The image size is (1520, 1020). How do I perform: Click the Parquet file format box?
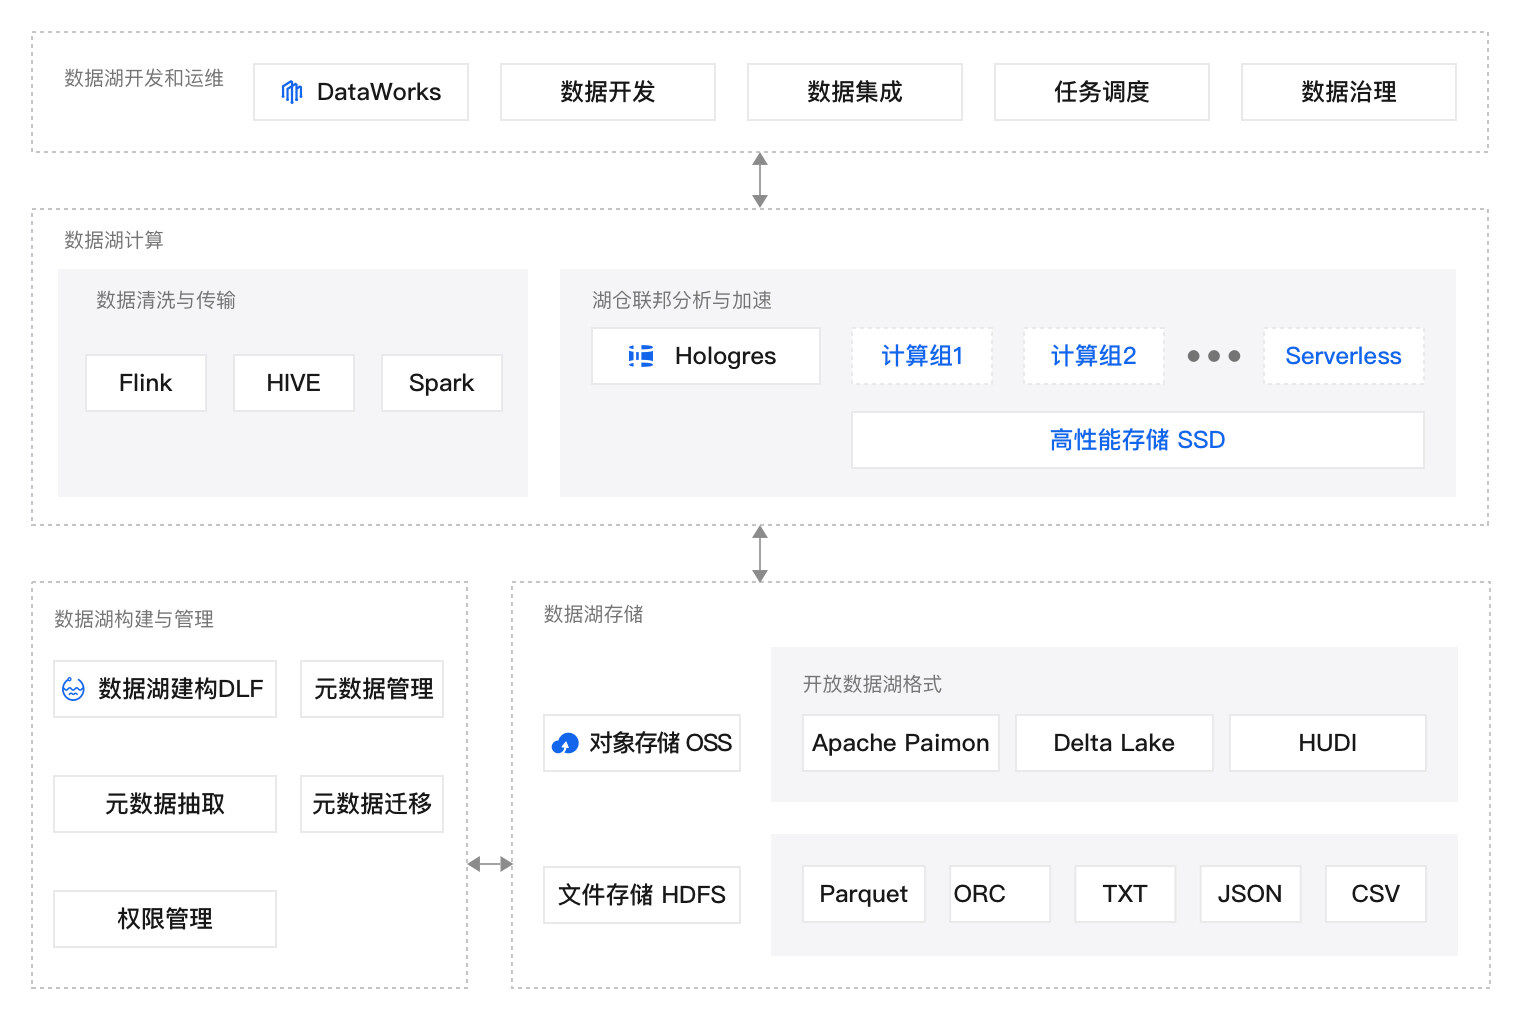tap(863, 894)
